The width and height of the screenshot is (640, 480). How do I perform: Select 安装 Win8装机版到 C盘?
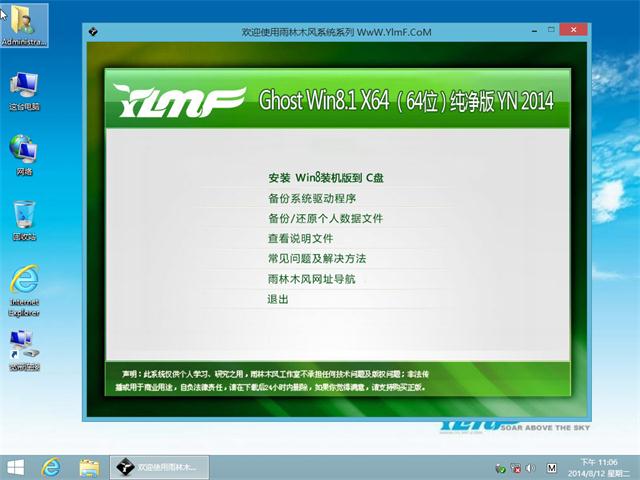click(325, 177)
